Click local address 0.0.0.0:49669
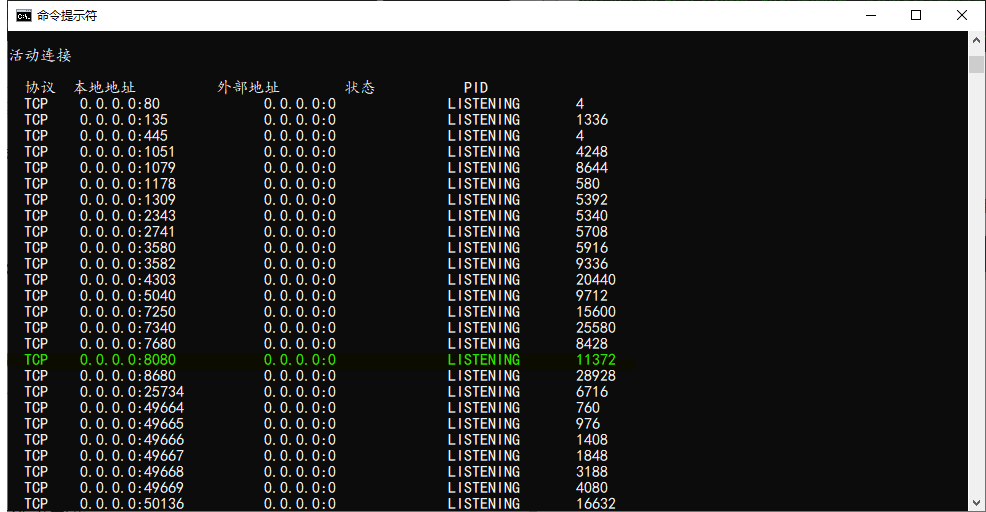This screenshot has height=512, width=986. coord(132,488)
